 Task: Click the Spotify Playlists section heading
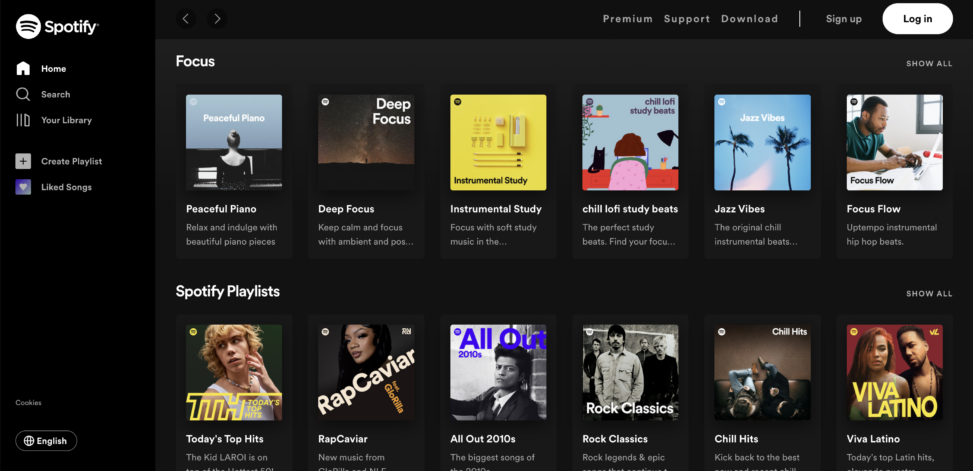point(228,292)
